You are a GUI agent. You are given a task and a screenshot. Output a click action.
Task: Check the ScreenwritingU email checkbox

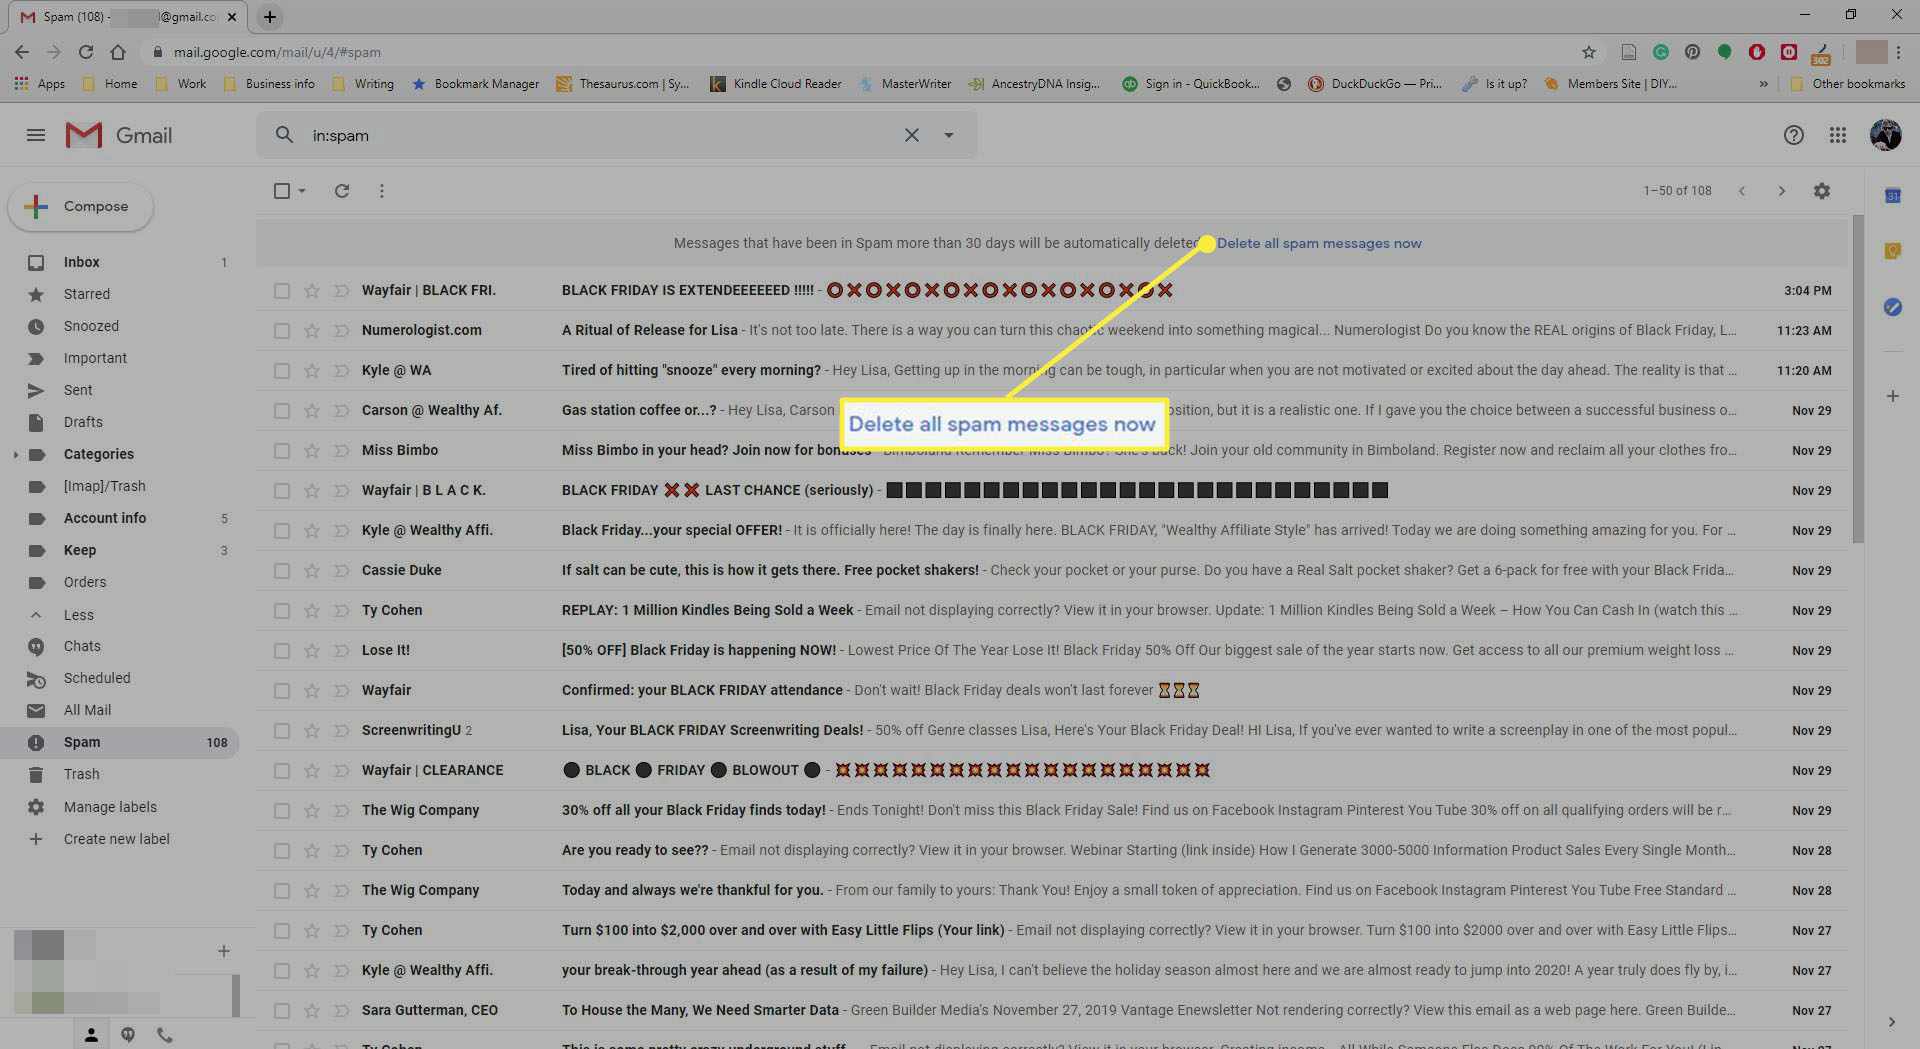coord(282,730)
